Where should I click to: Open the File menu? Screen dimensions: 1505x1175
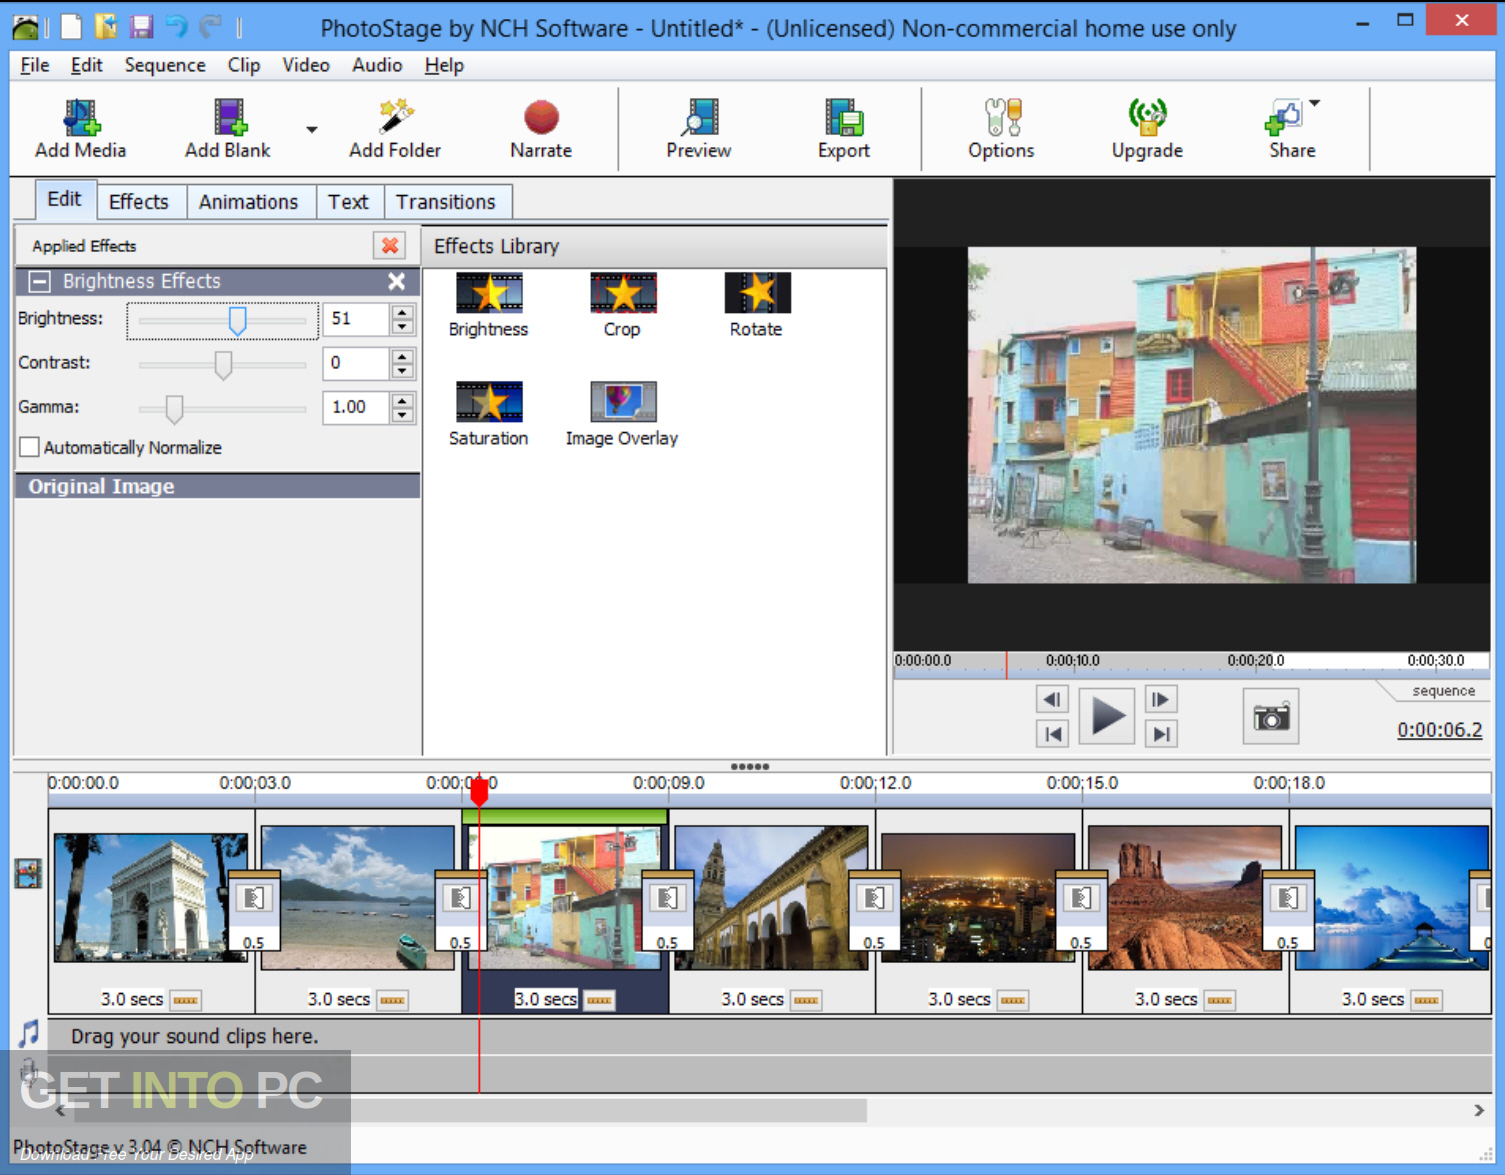click(35, 65)
